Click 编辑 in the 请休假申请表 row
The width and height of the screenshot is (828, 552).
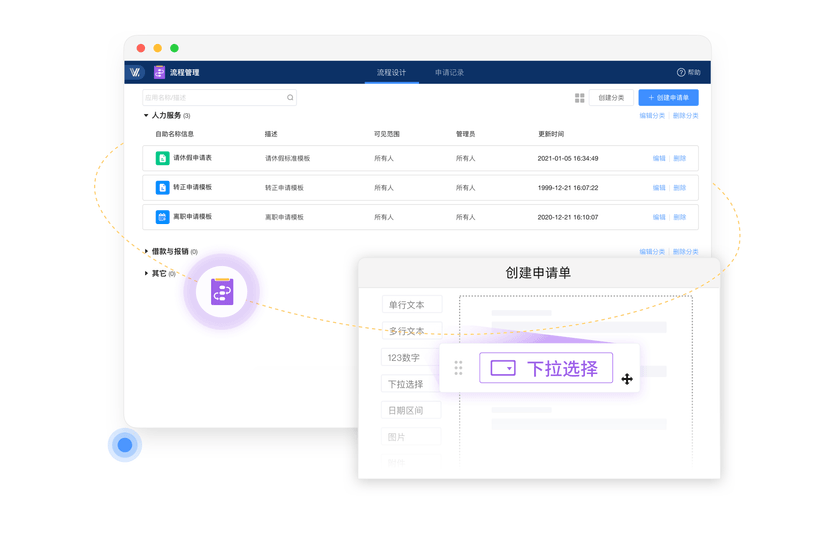659,158
